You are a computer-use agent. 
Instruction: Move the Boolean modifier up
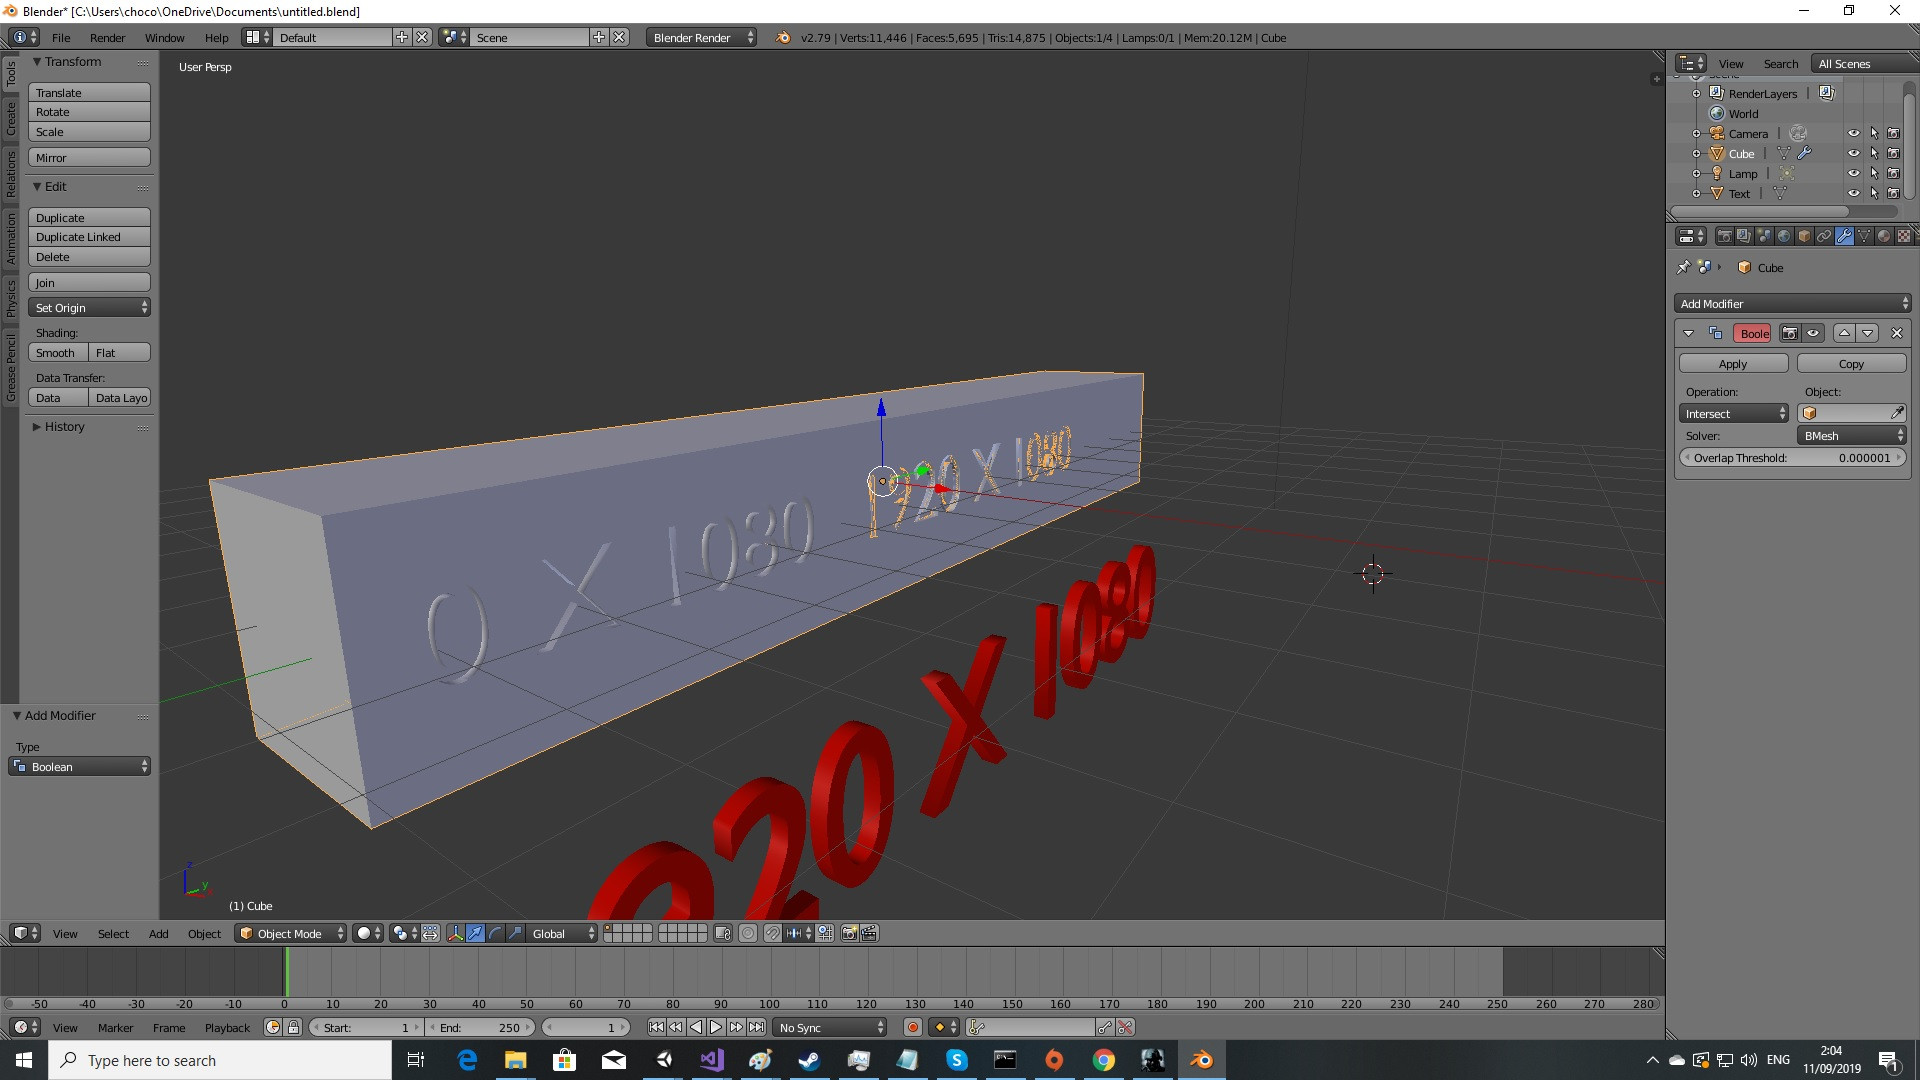tap(1844, 333)
